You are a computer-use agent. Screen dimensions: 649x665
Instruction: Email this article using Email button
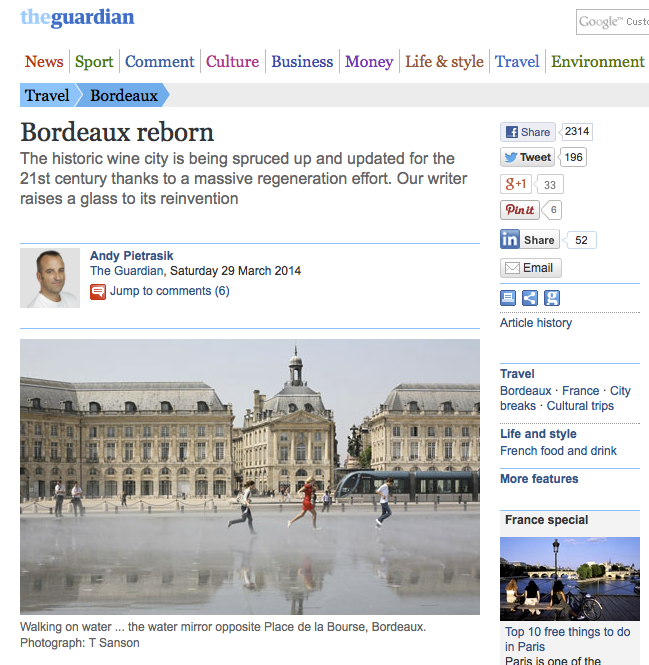point(531,268)
